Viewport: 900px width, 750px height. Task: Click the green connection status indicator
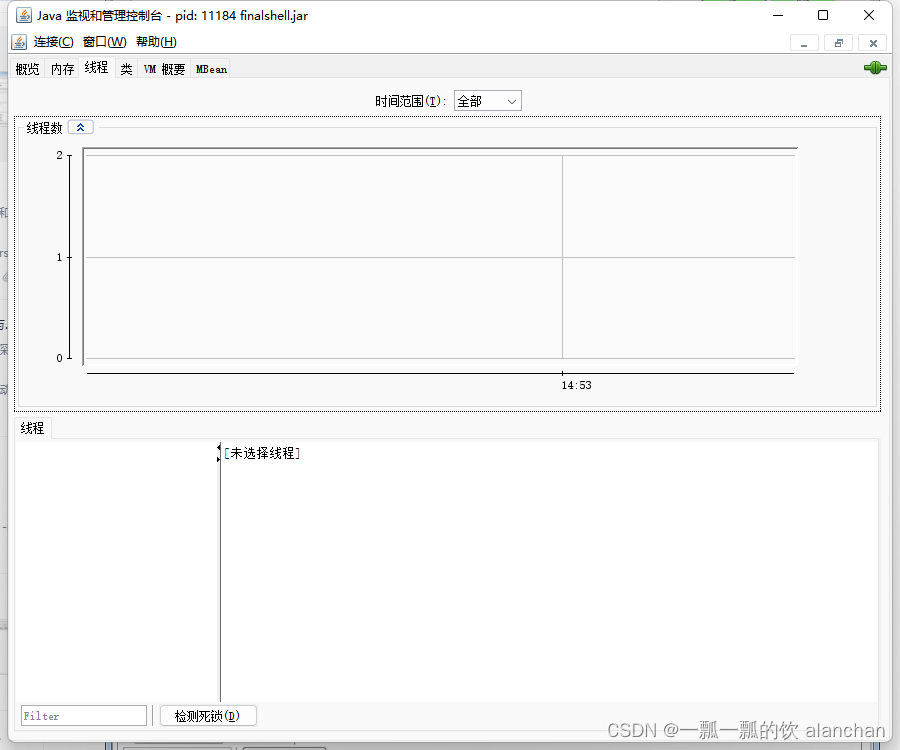(875, 68)
